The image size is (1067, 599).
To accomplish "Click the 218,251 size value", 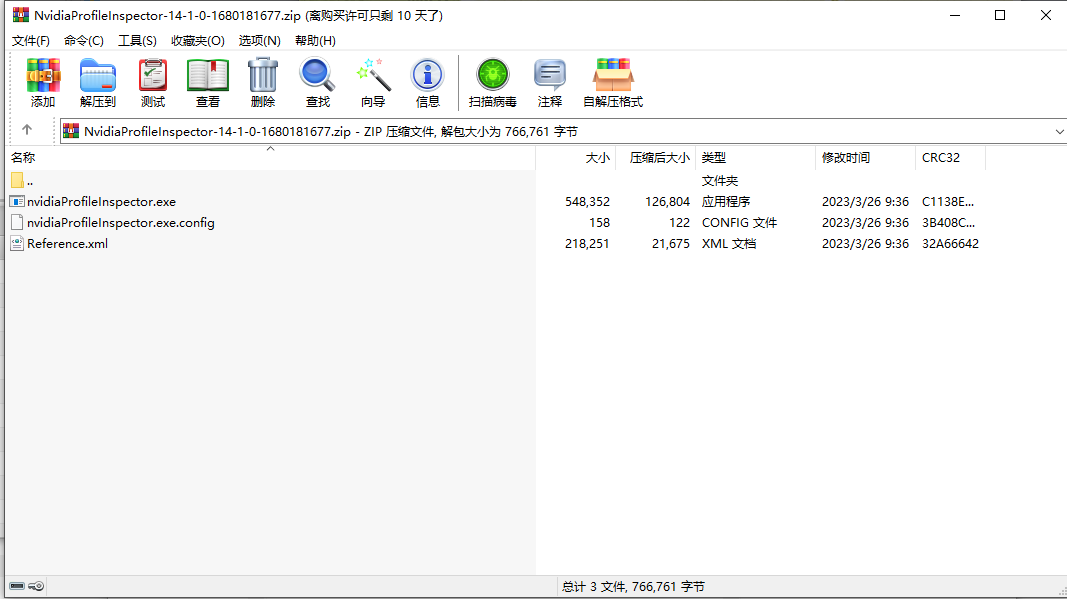I will click(x=587, y=244).
